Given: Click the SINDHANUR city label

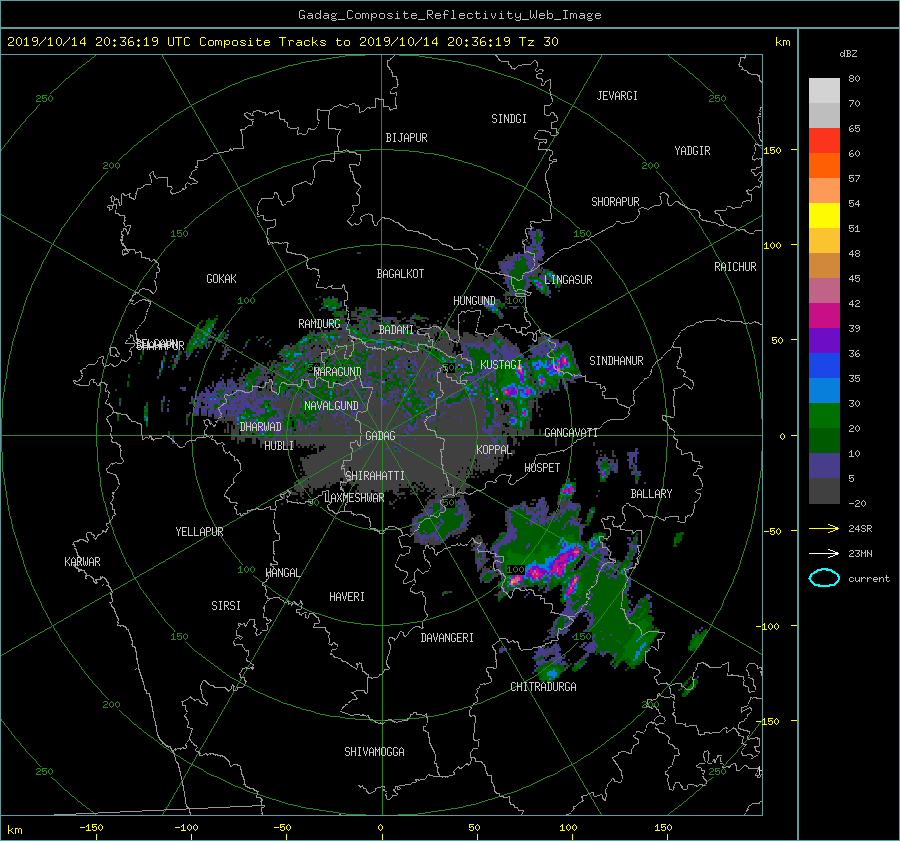Looking at the screenshot, I should pos(616,361).
